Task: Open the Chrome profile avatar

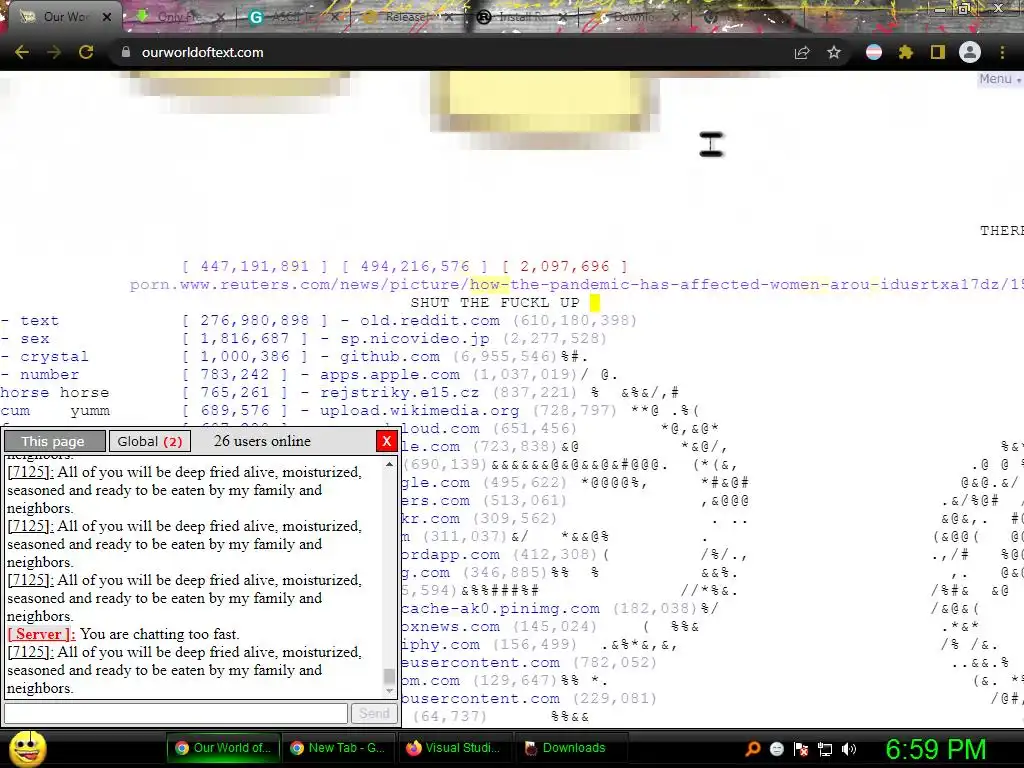Action: tap(970, 52)
